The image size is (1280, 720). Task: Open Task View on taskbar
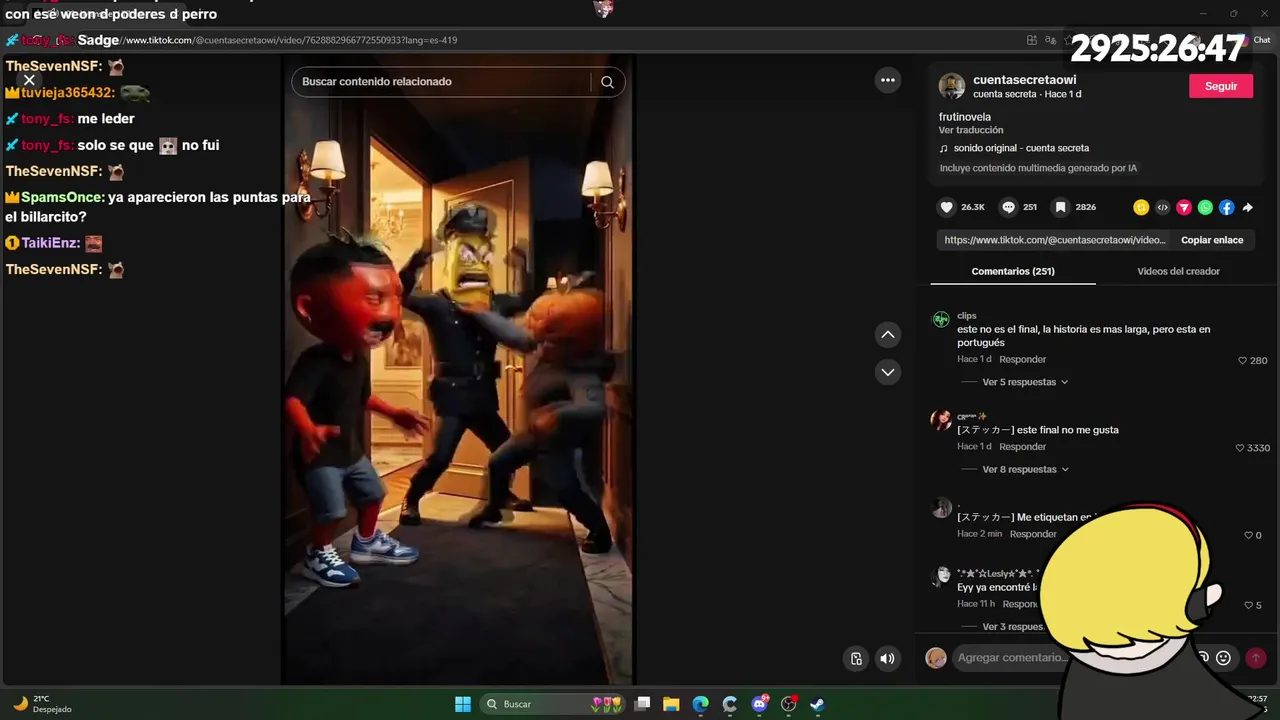[642, 704]
